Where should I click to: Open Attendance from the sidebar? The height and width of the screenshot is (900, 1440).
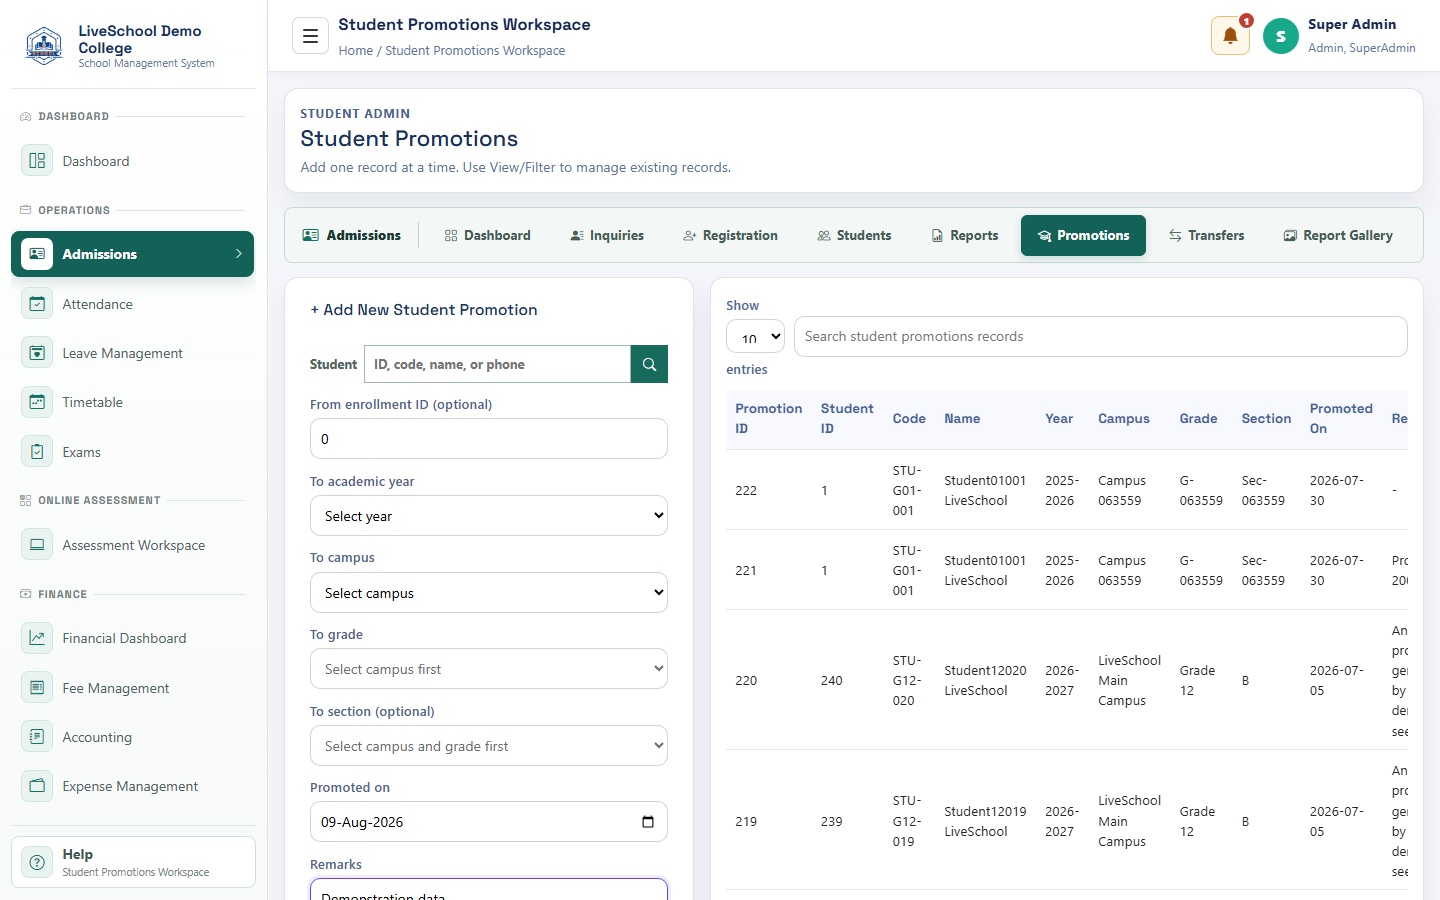click(132, 304)
